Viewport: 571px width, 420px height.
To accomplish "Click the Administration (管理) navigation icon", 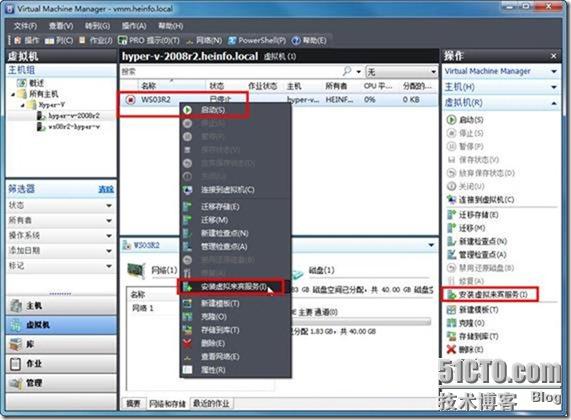I will [16, 383].
